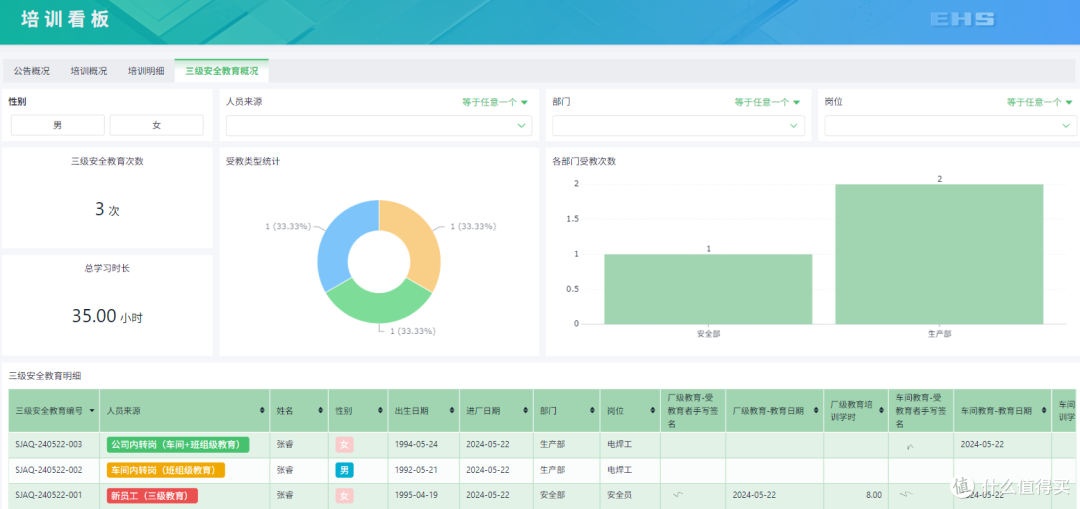Switch to 公告概况 tab
The image size is (1080, 509).
(32, 71)
